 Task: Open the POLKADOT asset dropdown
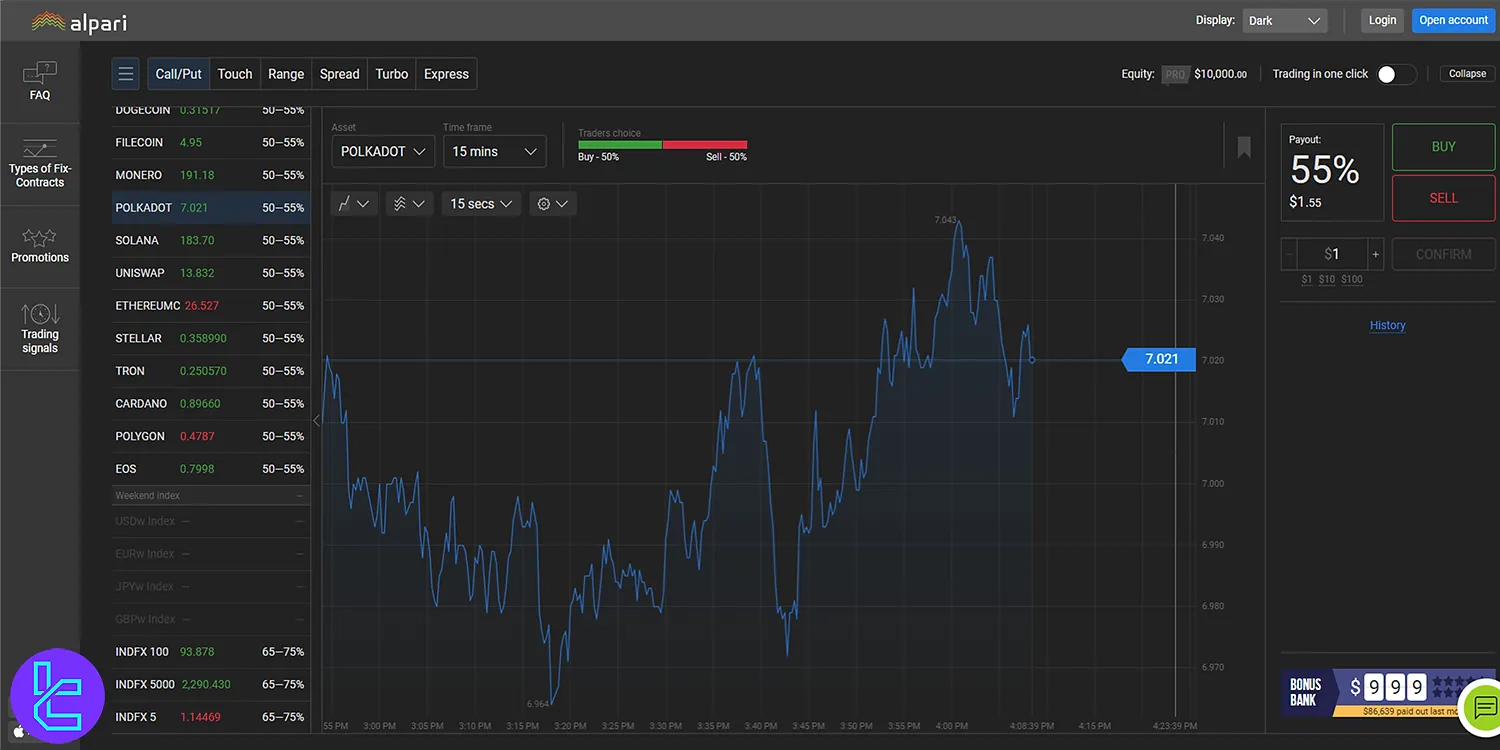(383, 151)
